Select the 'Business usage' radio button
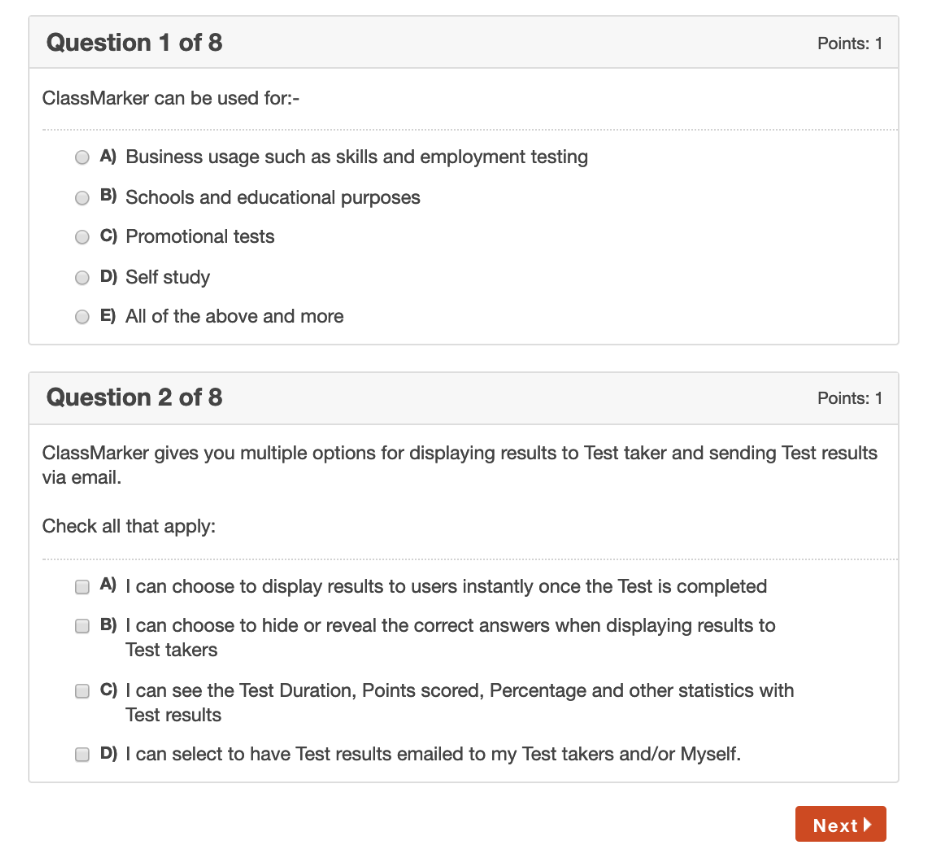The image size is (928, 864). pos(82,158)
